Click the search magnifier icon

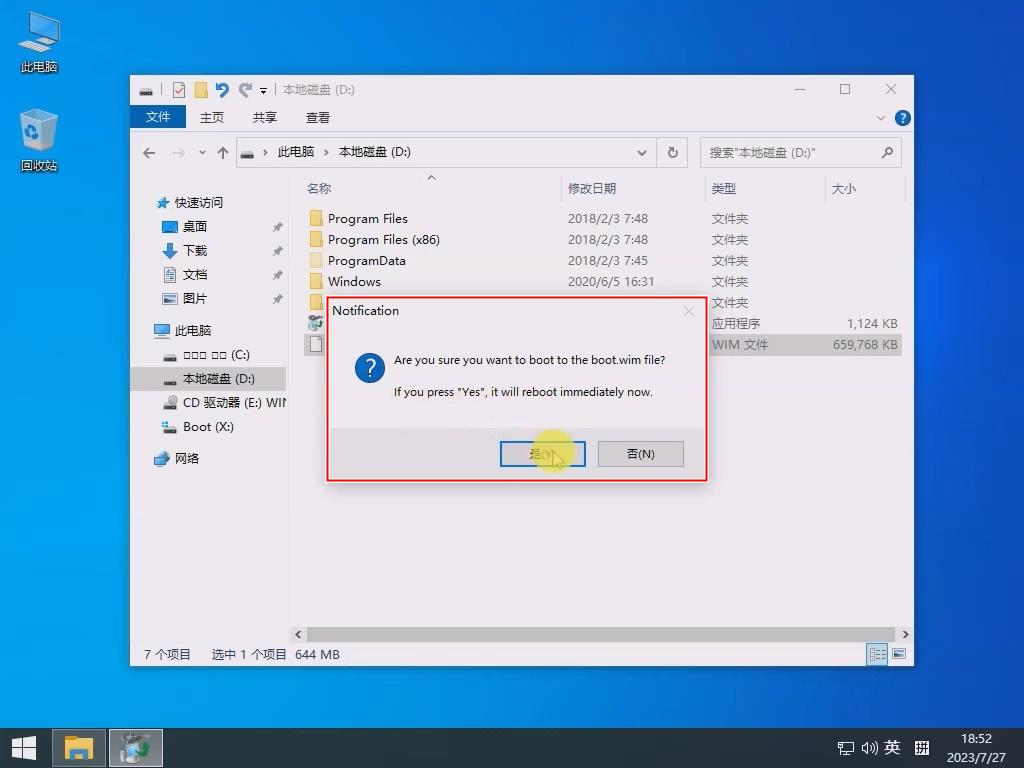pyautogui.click(x=887, y=153)
